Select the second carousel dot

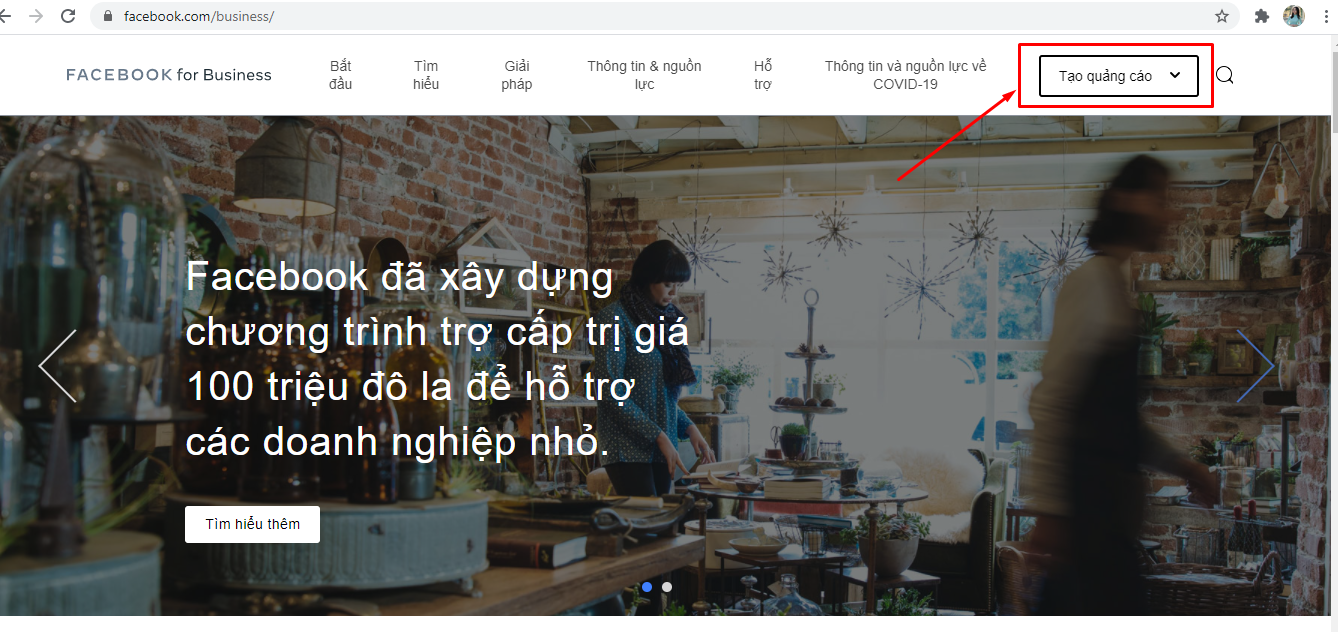click(x=667, y=587)
